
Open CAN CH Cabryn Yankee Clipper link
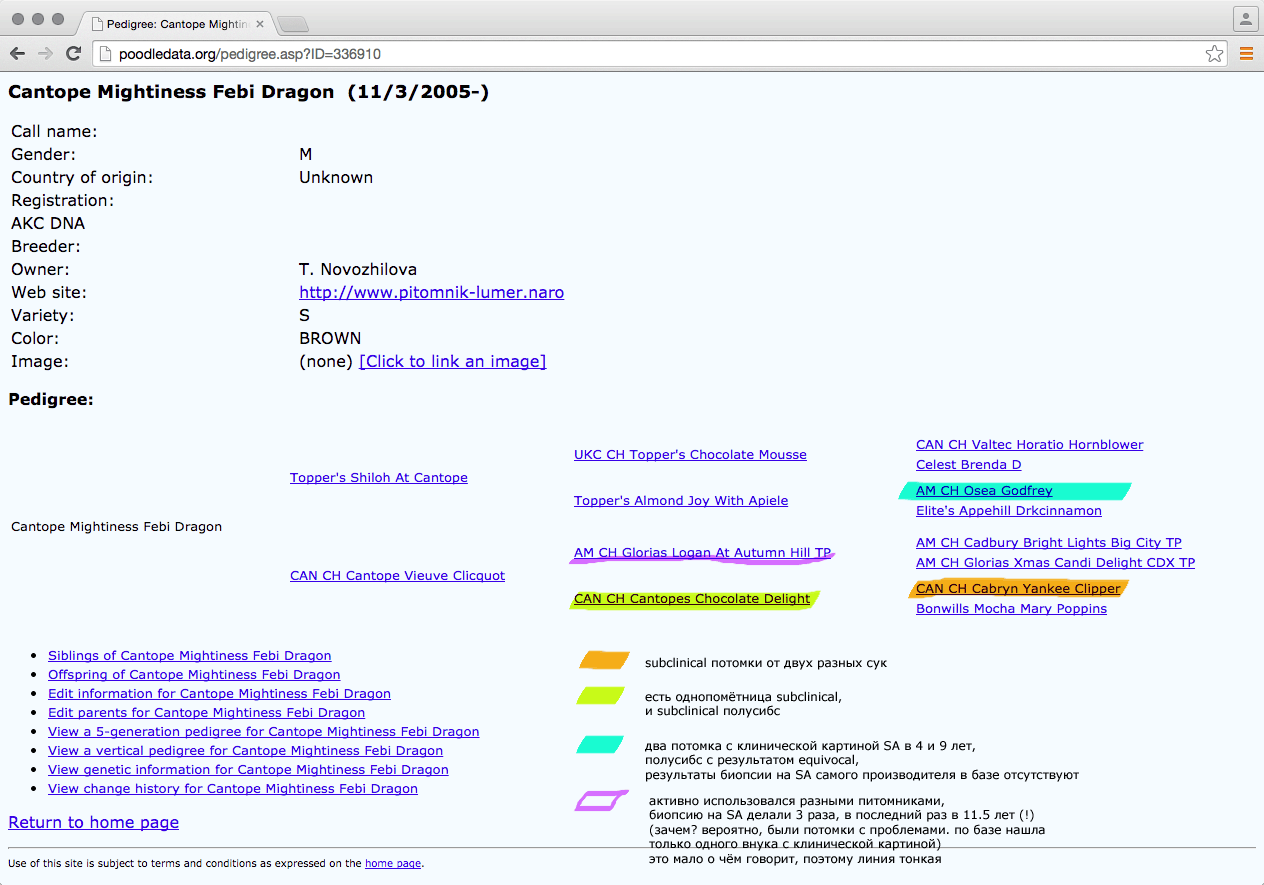1018,589
